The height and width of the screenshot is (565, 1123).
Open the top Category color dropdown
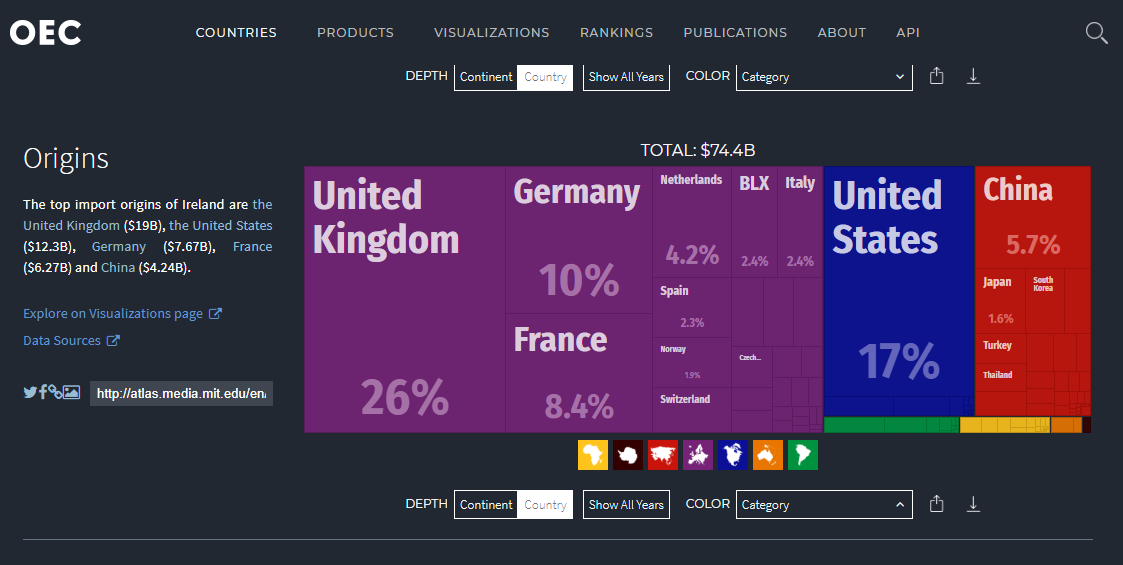click(824, 77)
